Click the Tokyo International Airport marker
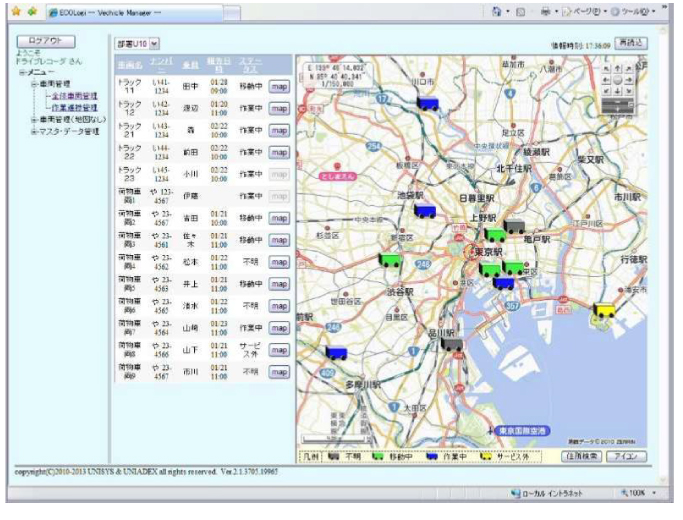683x520 pixels. 522,431
